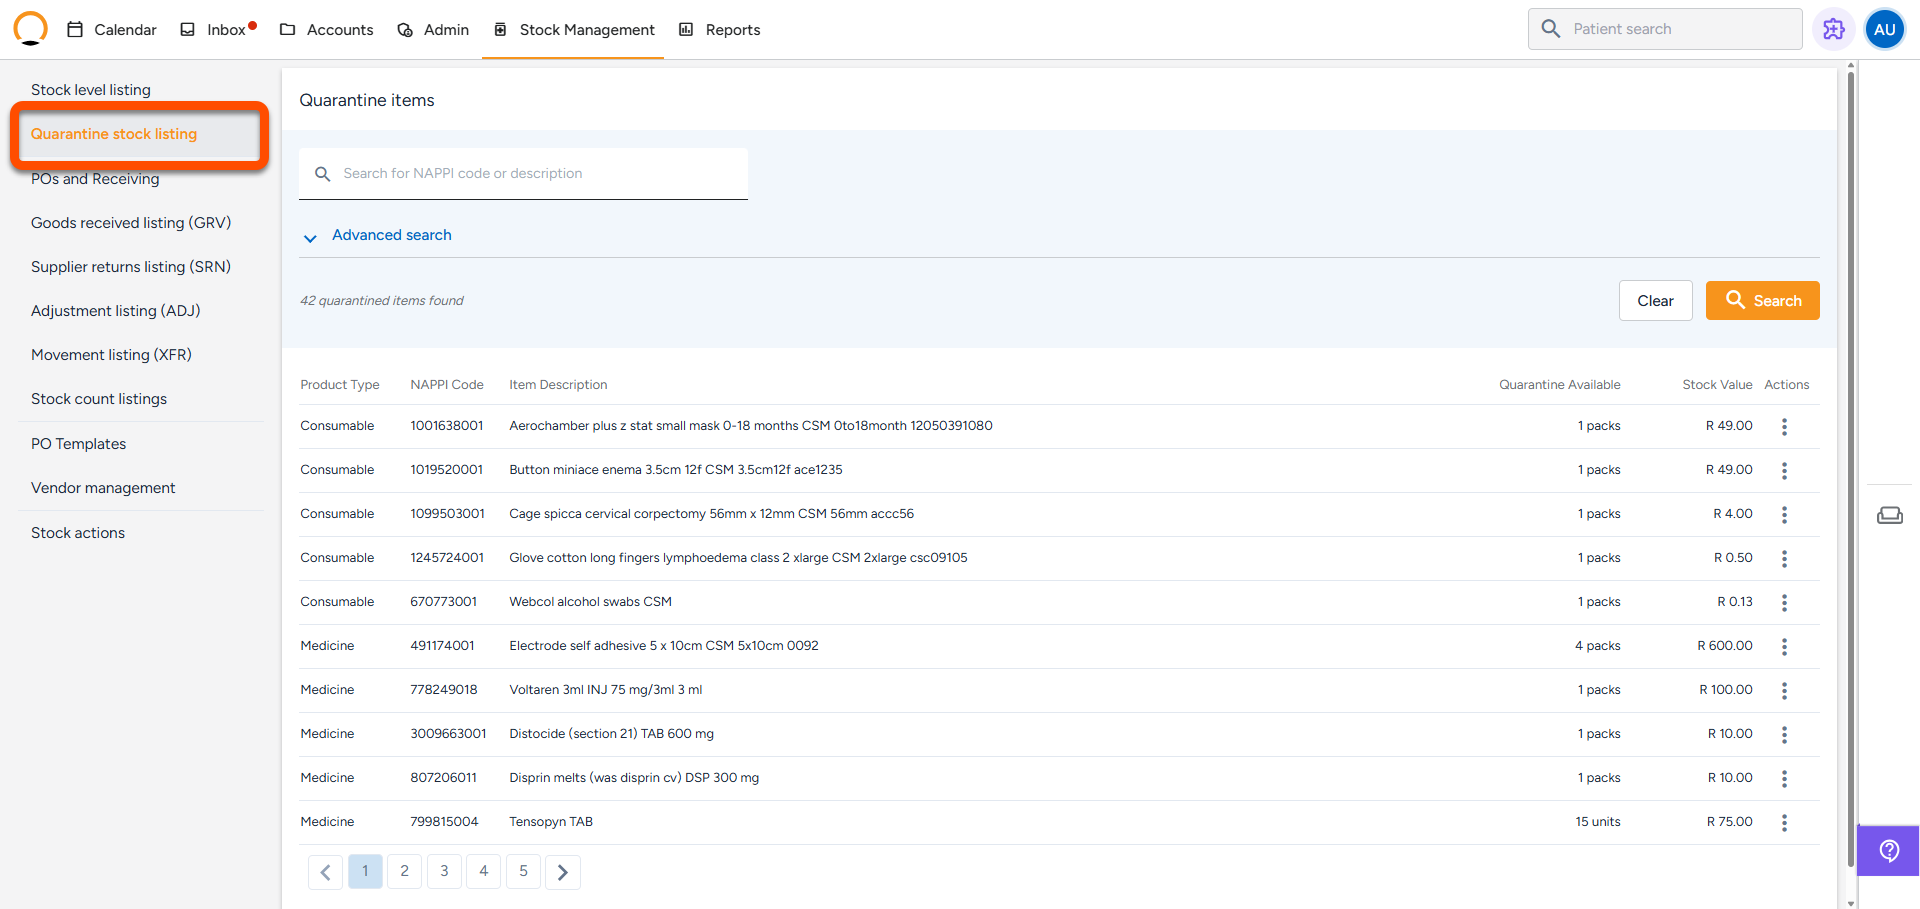
Task: Open actions menu for Voltaren 3ml row
Action: coord(1784,691)
